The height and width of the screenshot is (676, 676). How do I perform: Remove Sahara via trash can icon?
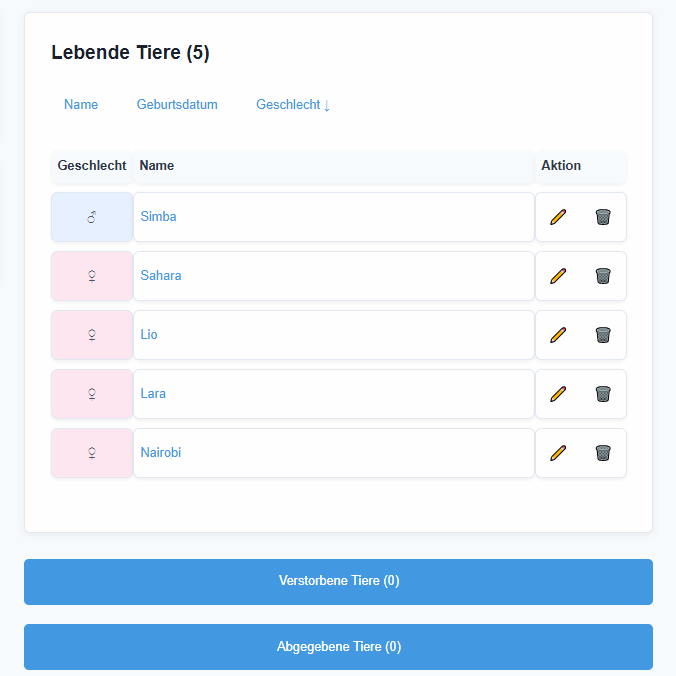coord(603,276)
